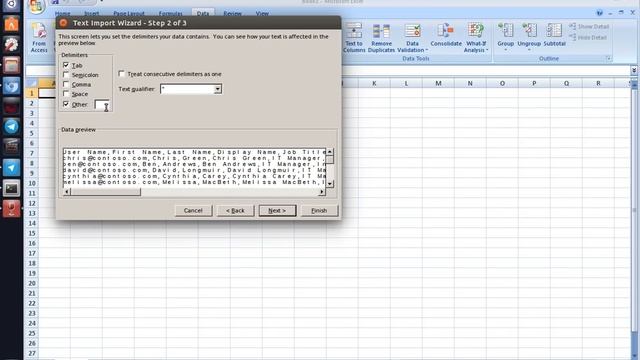Open paper-plane Telegram icon in dock
640x360 pixels.
11,168
